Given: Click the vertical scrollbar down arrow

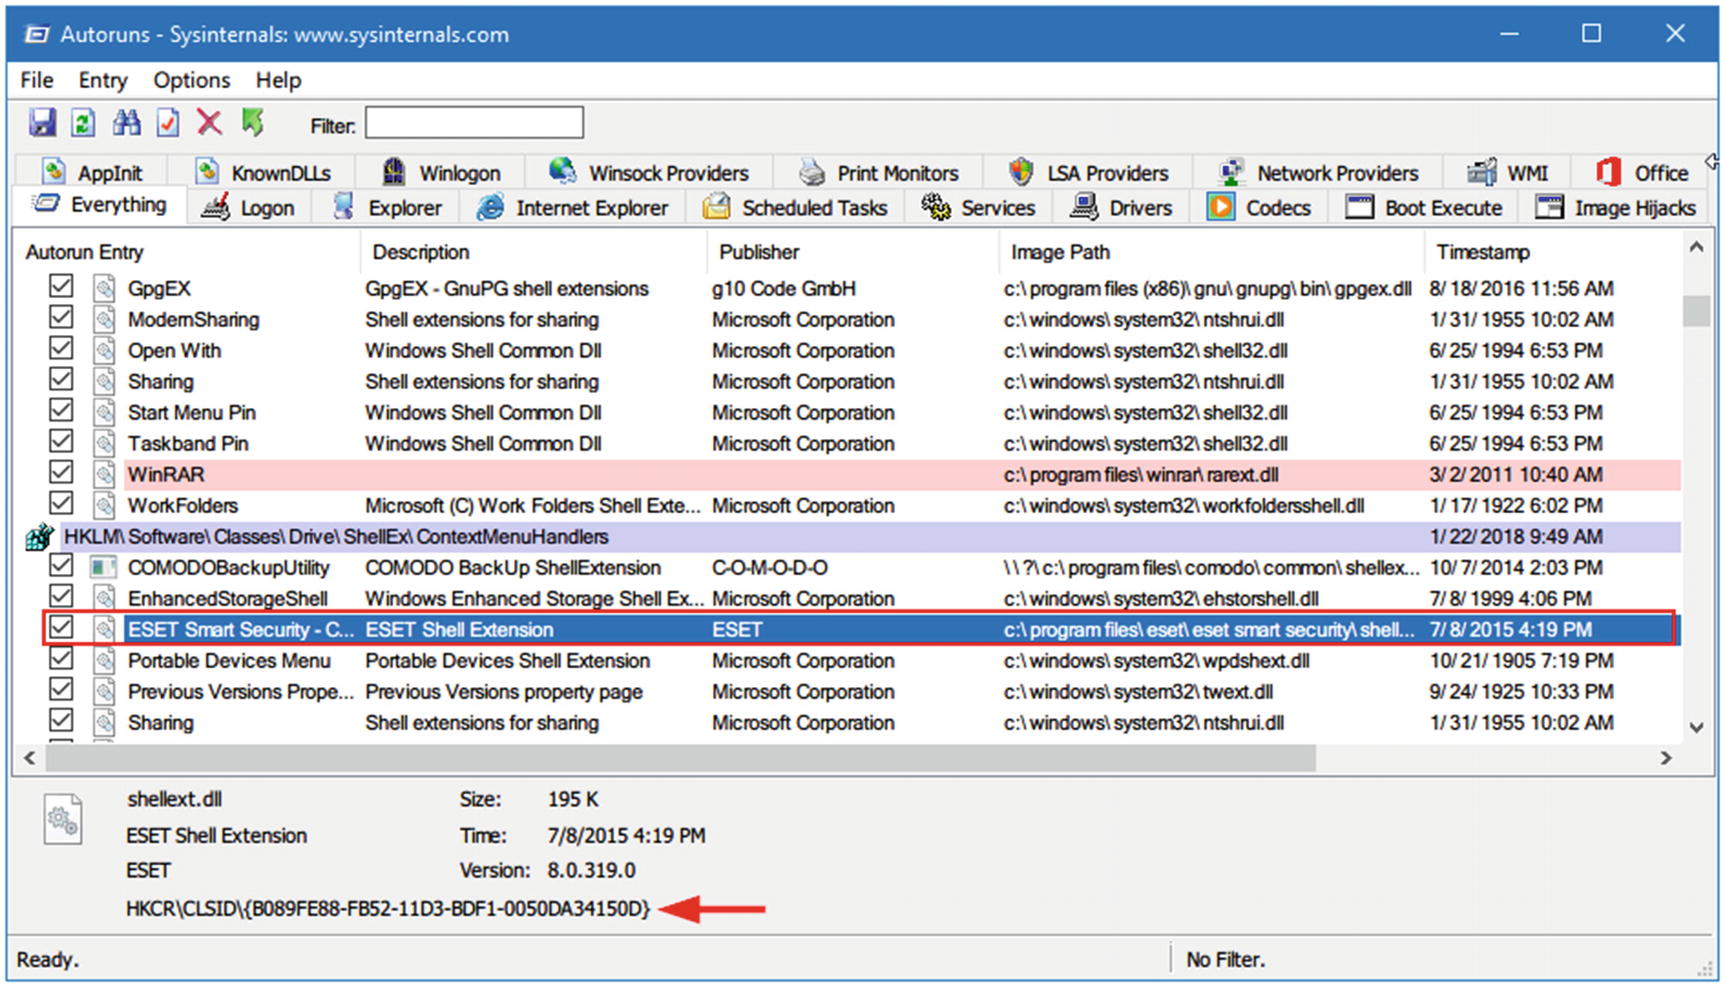Looking at the screenshot, I should pos(1696,727).
